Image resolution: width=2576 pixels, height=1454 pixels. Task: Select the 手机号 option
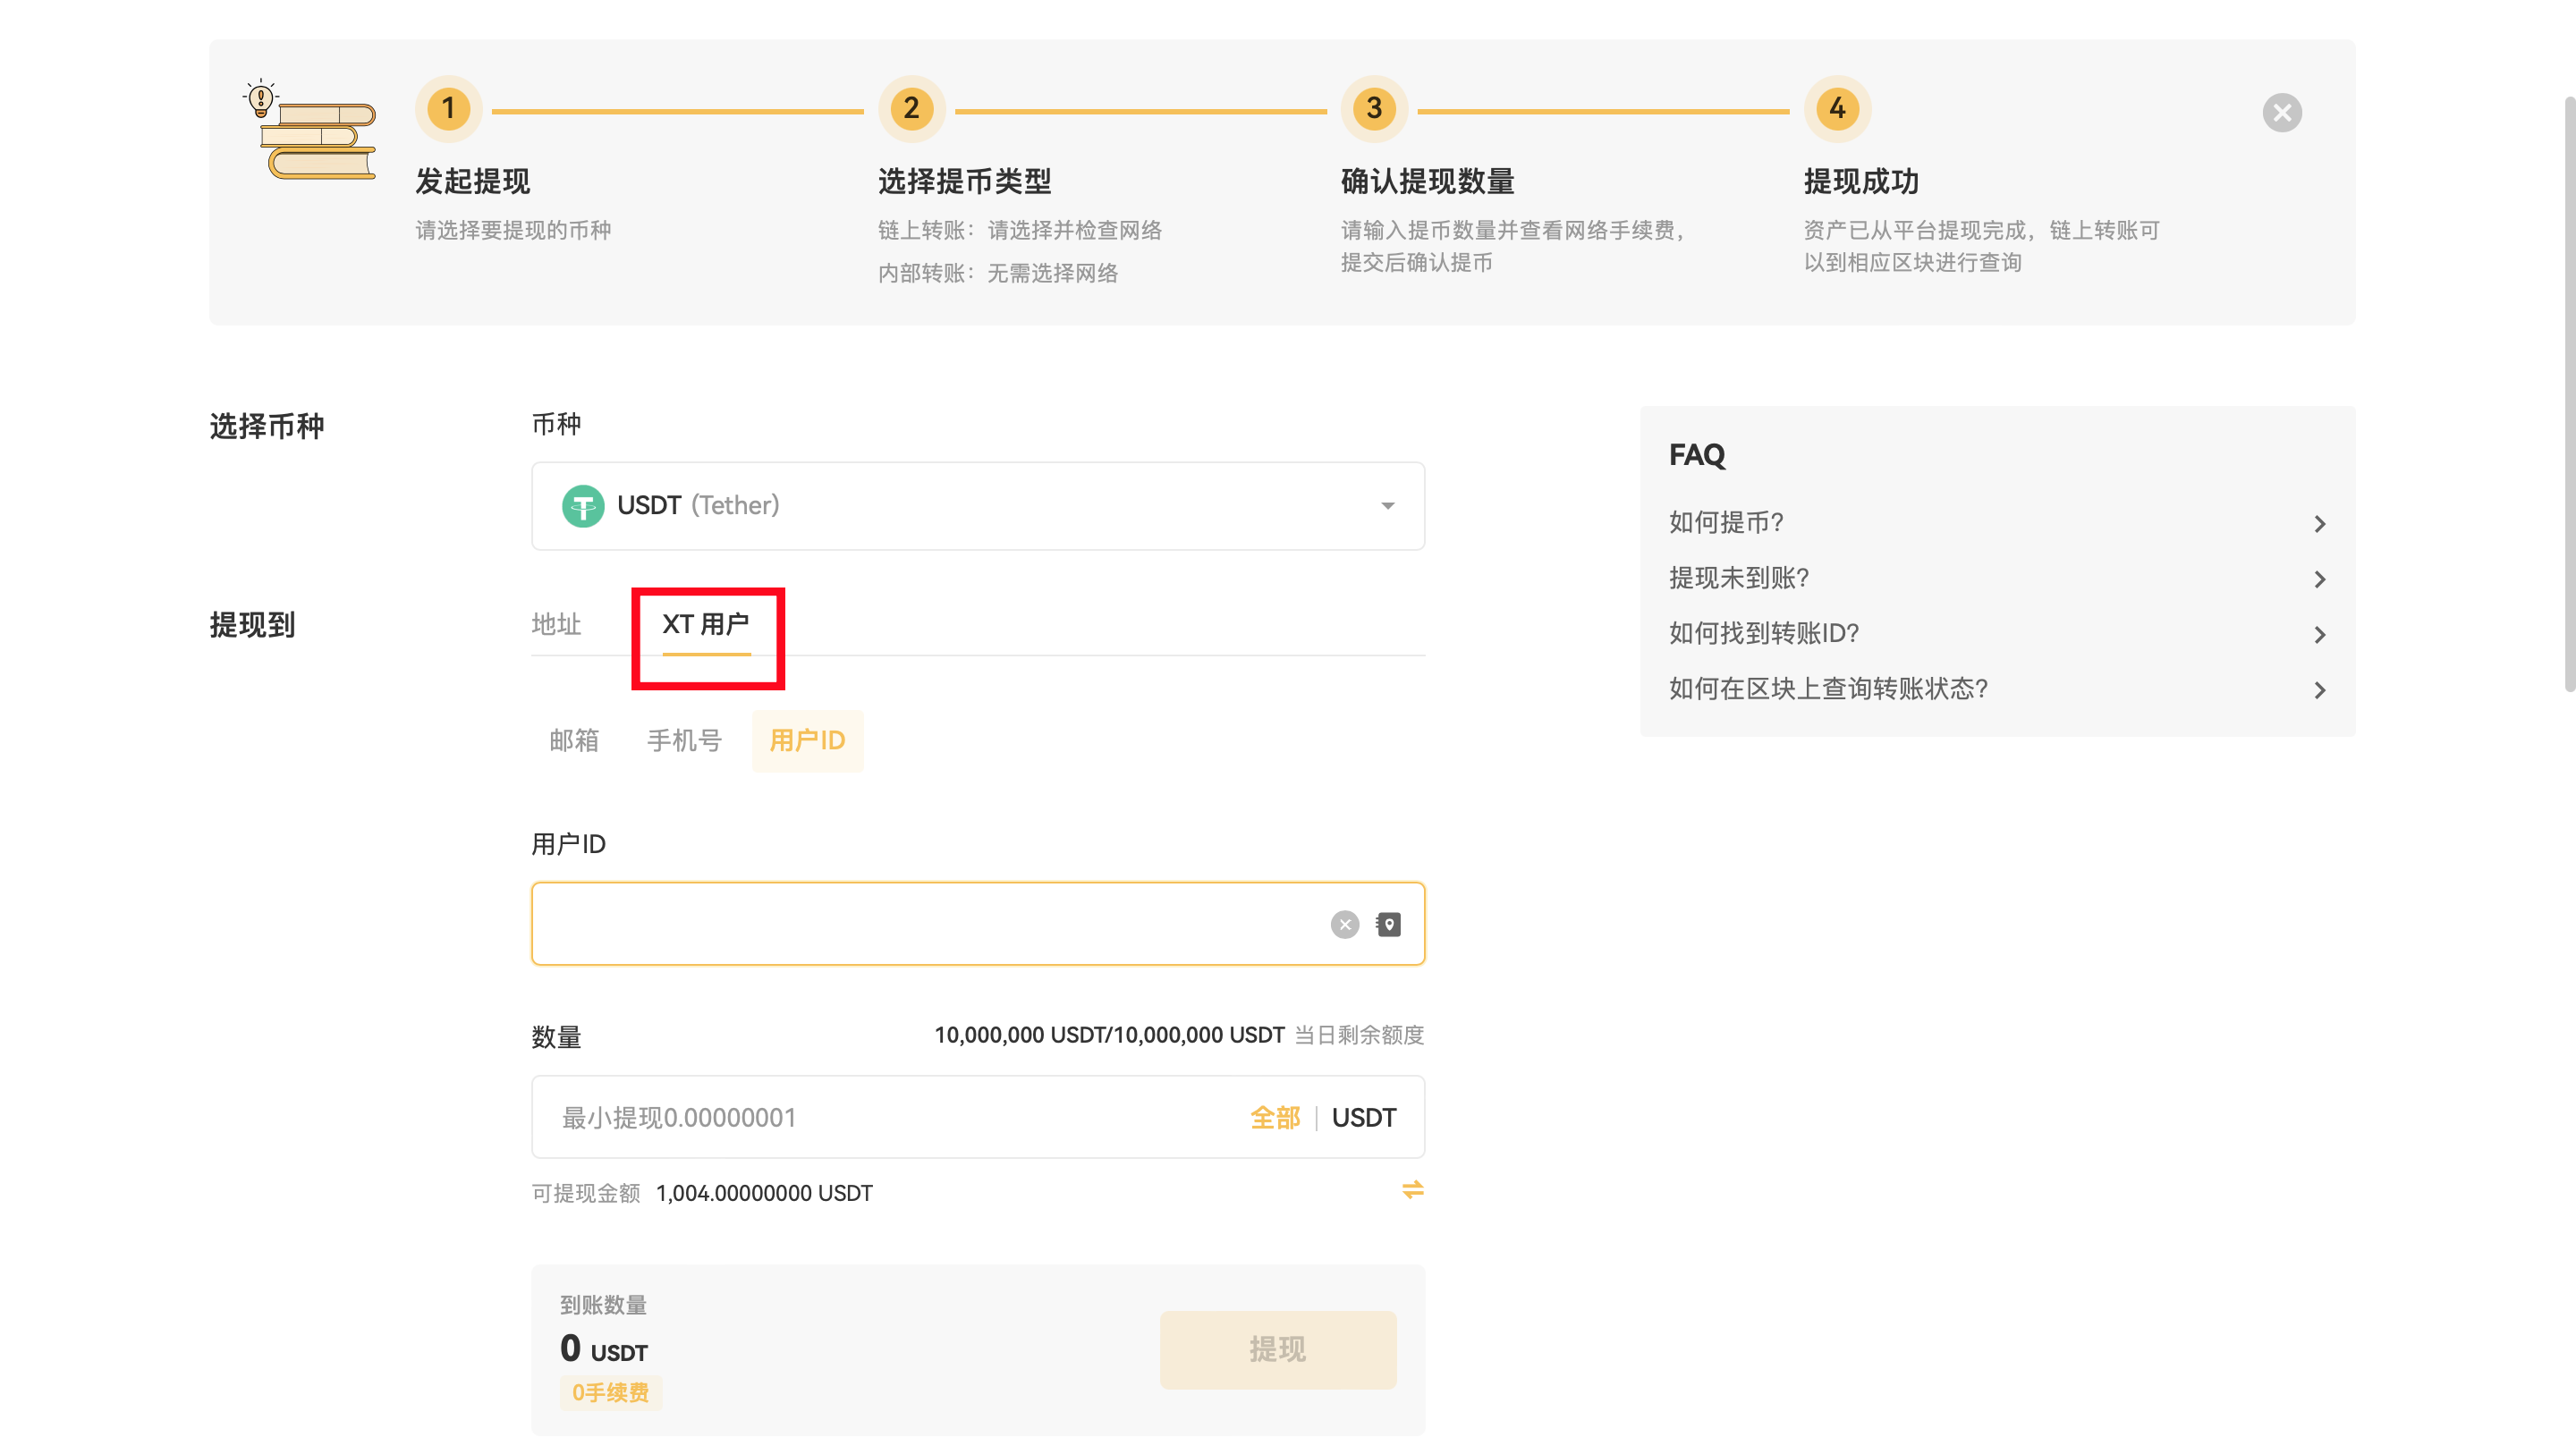coord(684,741)
